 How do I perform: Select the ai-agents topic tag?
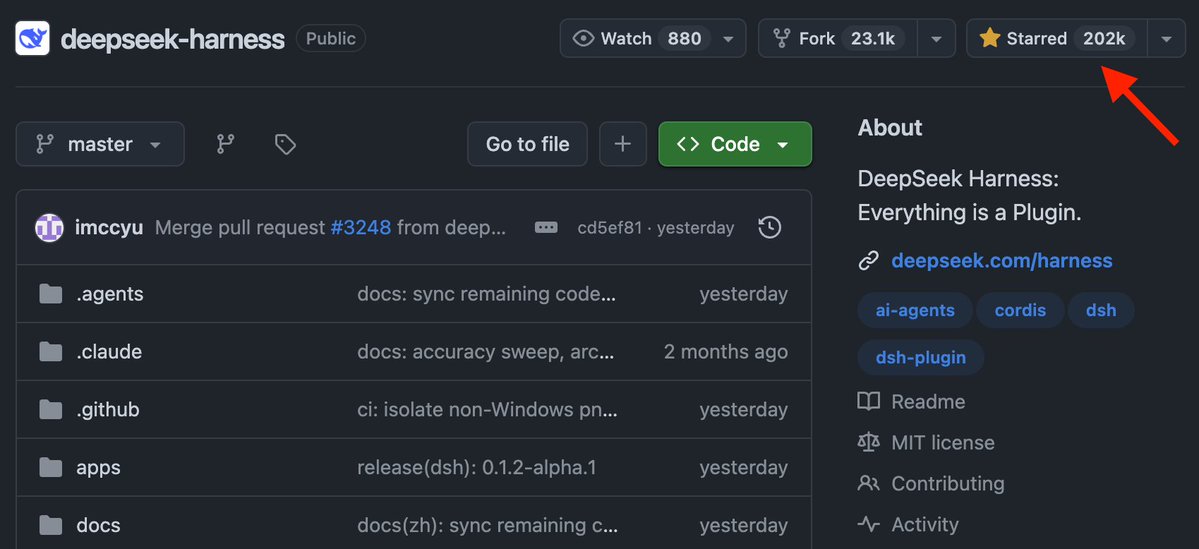(x=915, y=310)
